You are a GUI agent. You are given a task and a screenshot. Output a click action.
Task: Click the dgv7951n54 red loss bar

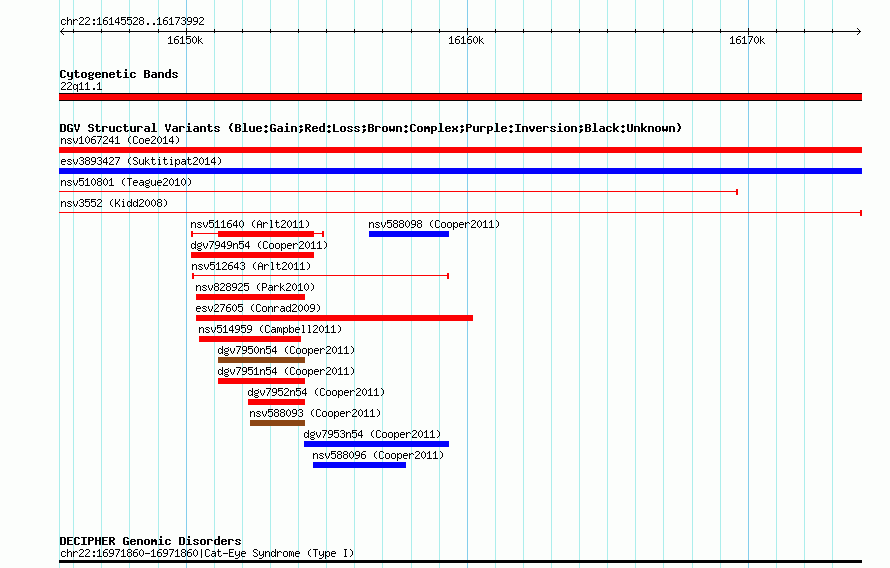[x=261, y=381]
